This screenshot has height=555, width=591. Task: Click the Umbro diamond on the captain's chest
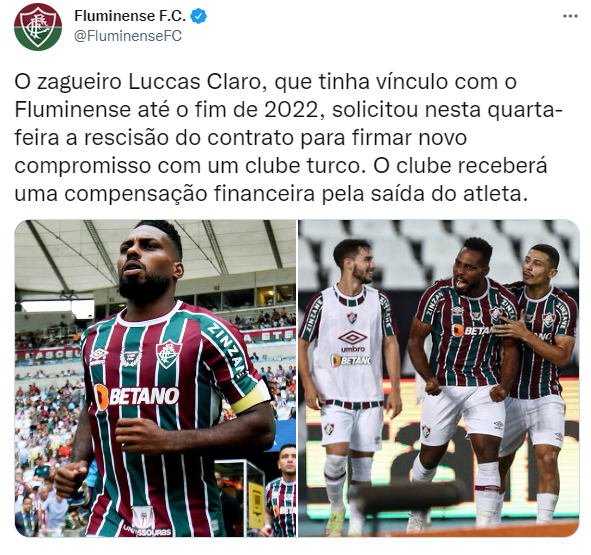pos(99,356)
